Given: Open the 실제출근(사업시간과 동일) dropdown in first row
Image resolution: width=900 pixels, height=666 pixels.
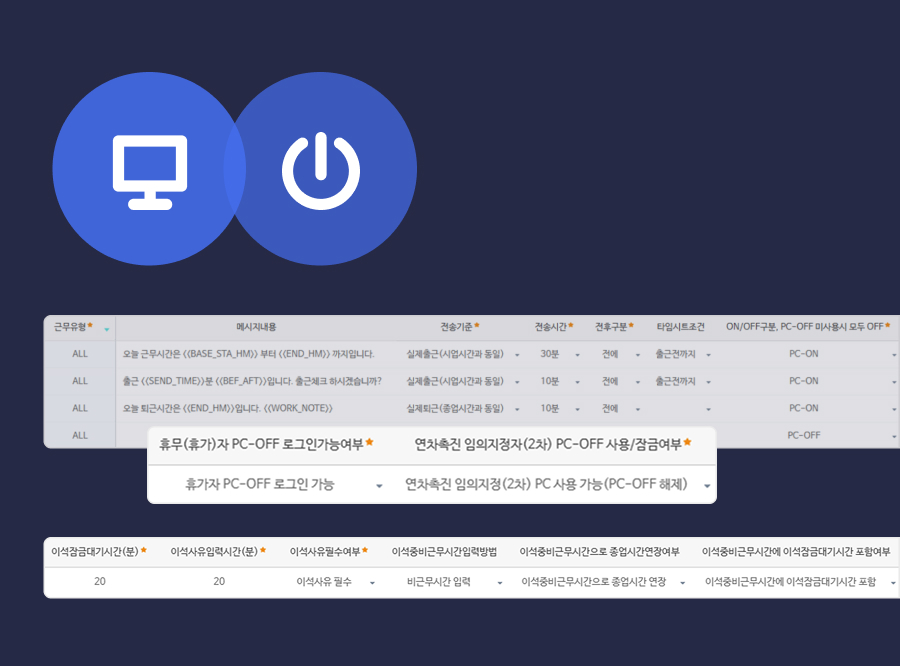Looking at the screenshot, I should click(x=477, y=353).
